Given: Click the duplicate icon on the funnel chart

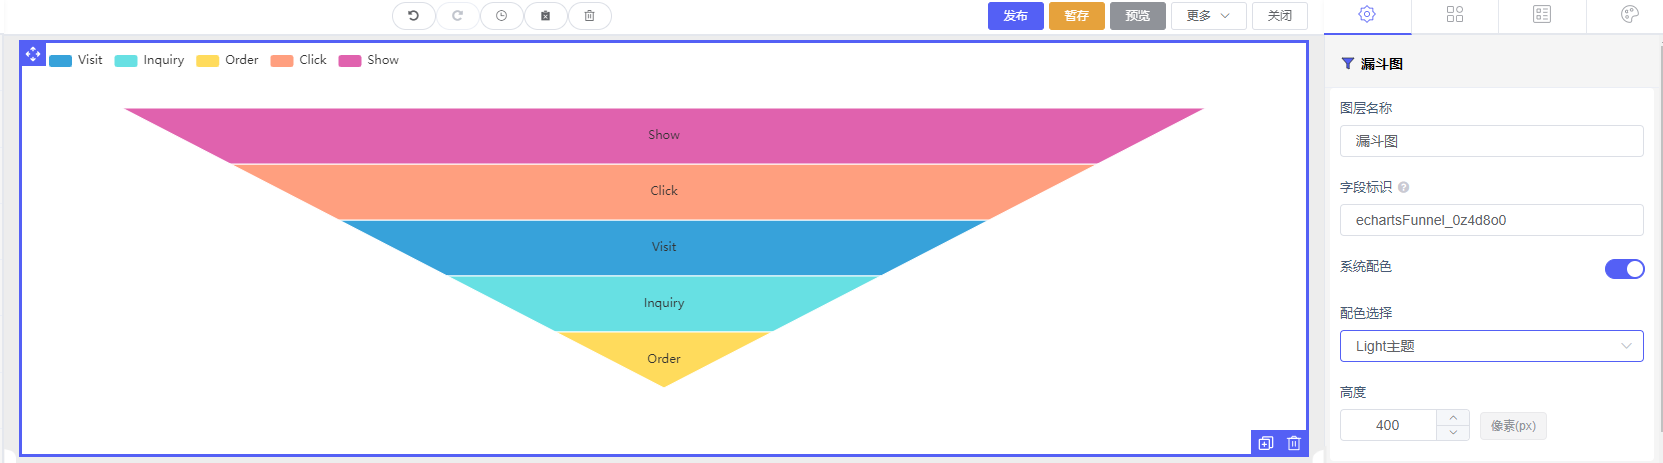Looking at the screenshot, I should click(x=1266, y=443).
